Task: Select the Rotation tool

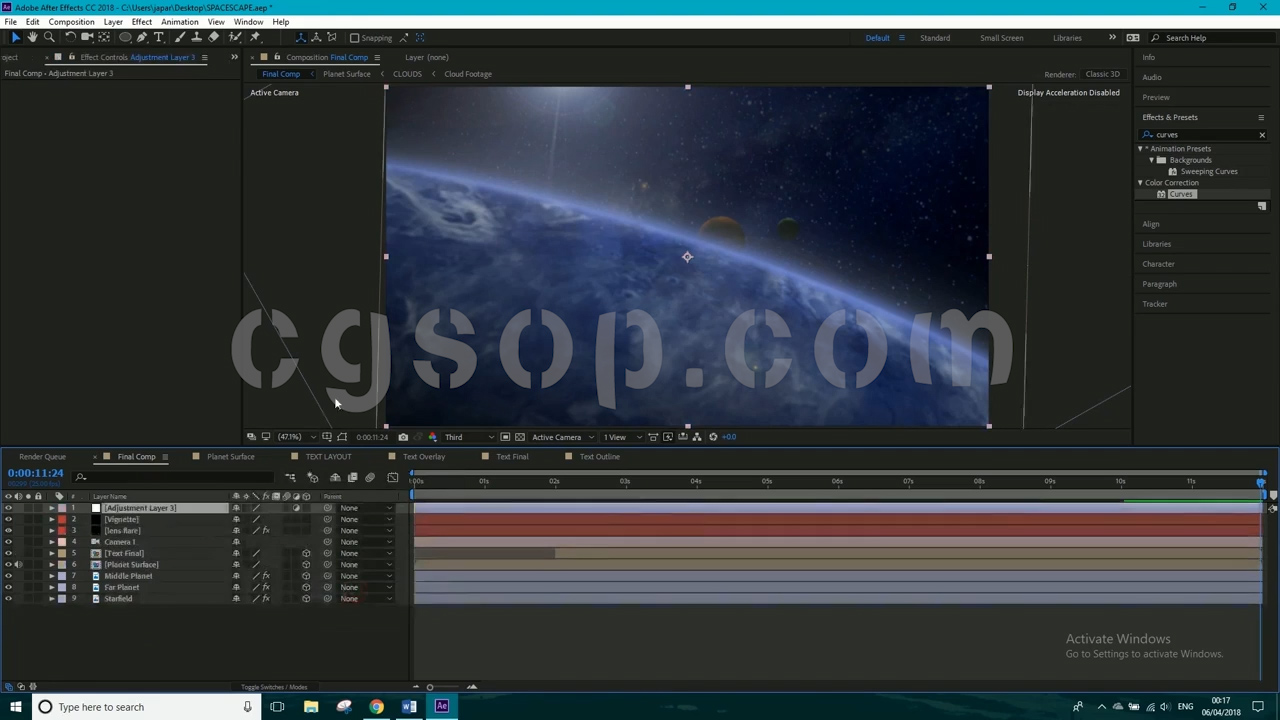Action: (x=70, y=37)
